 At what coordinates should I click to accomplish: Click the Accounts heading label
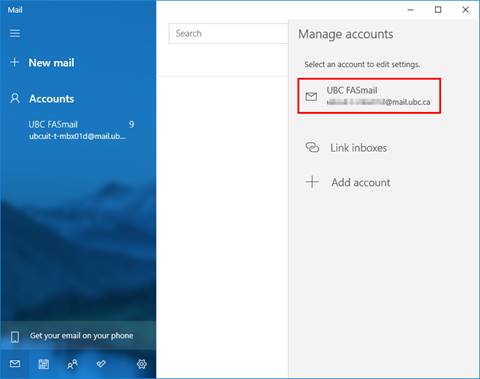point(51,99)
